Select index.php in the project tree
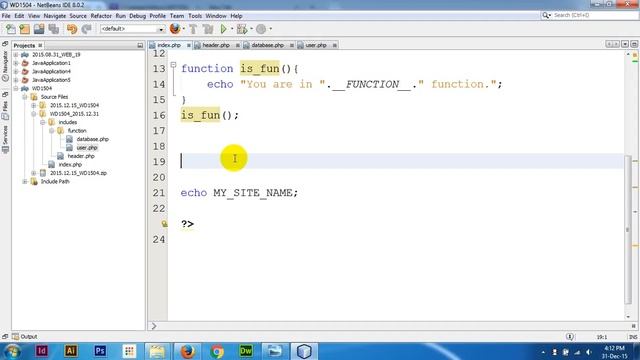 point(70,164)
